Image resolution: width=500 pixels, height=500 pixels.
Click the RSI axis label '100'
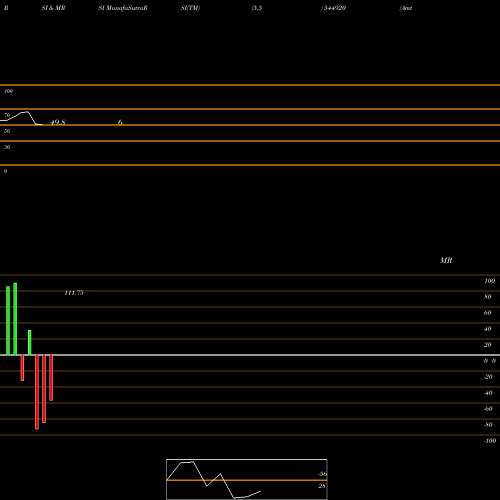[x=8, y=91]
